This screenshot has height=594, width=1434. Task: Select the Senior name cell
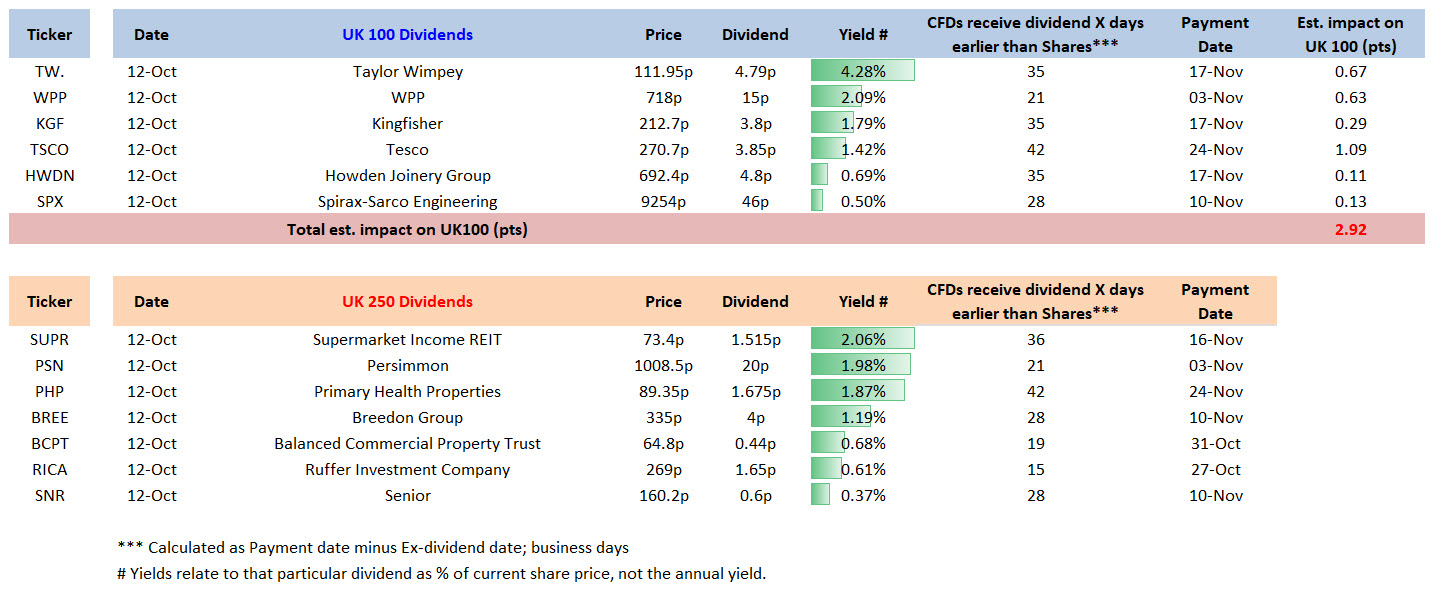pyautogui.click(x=408, y=496)
